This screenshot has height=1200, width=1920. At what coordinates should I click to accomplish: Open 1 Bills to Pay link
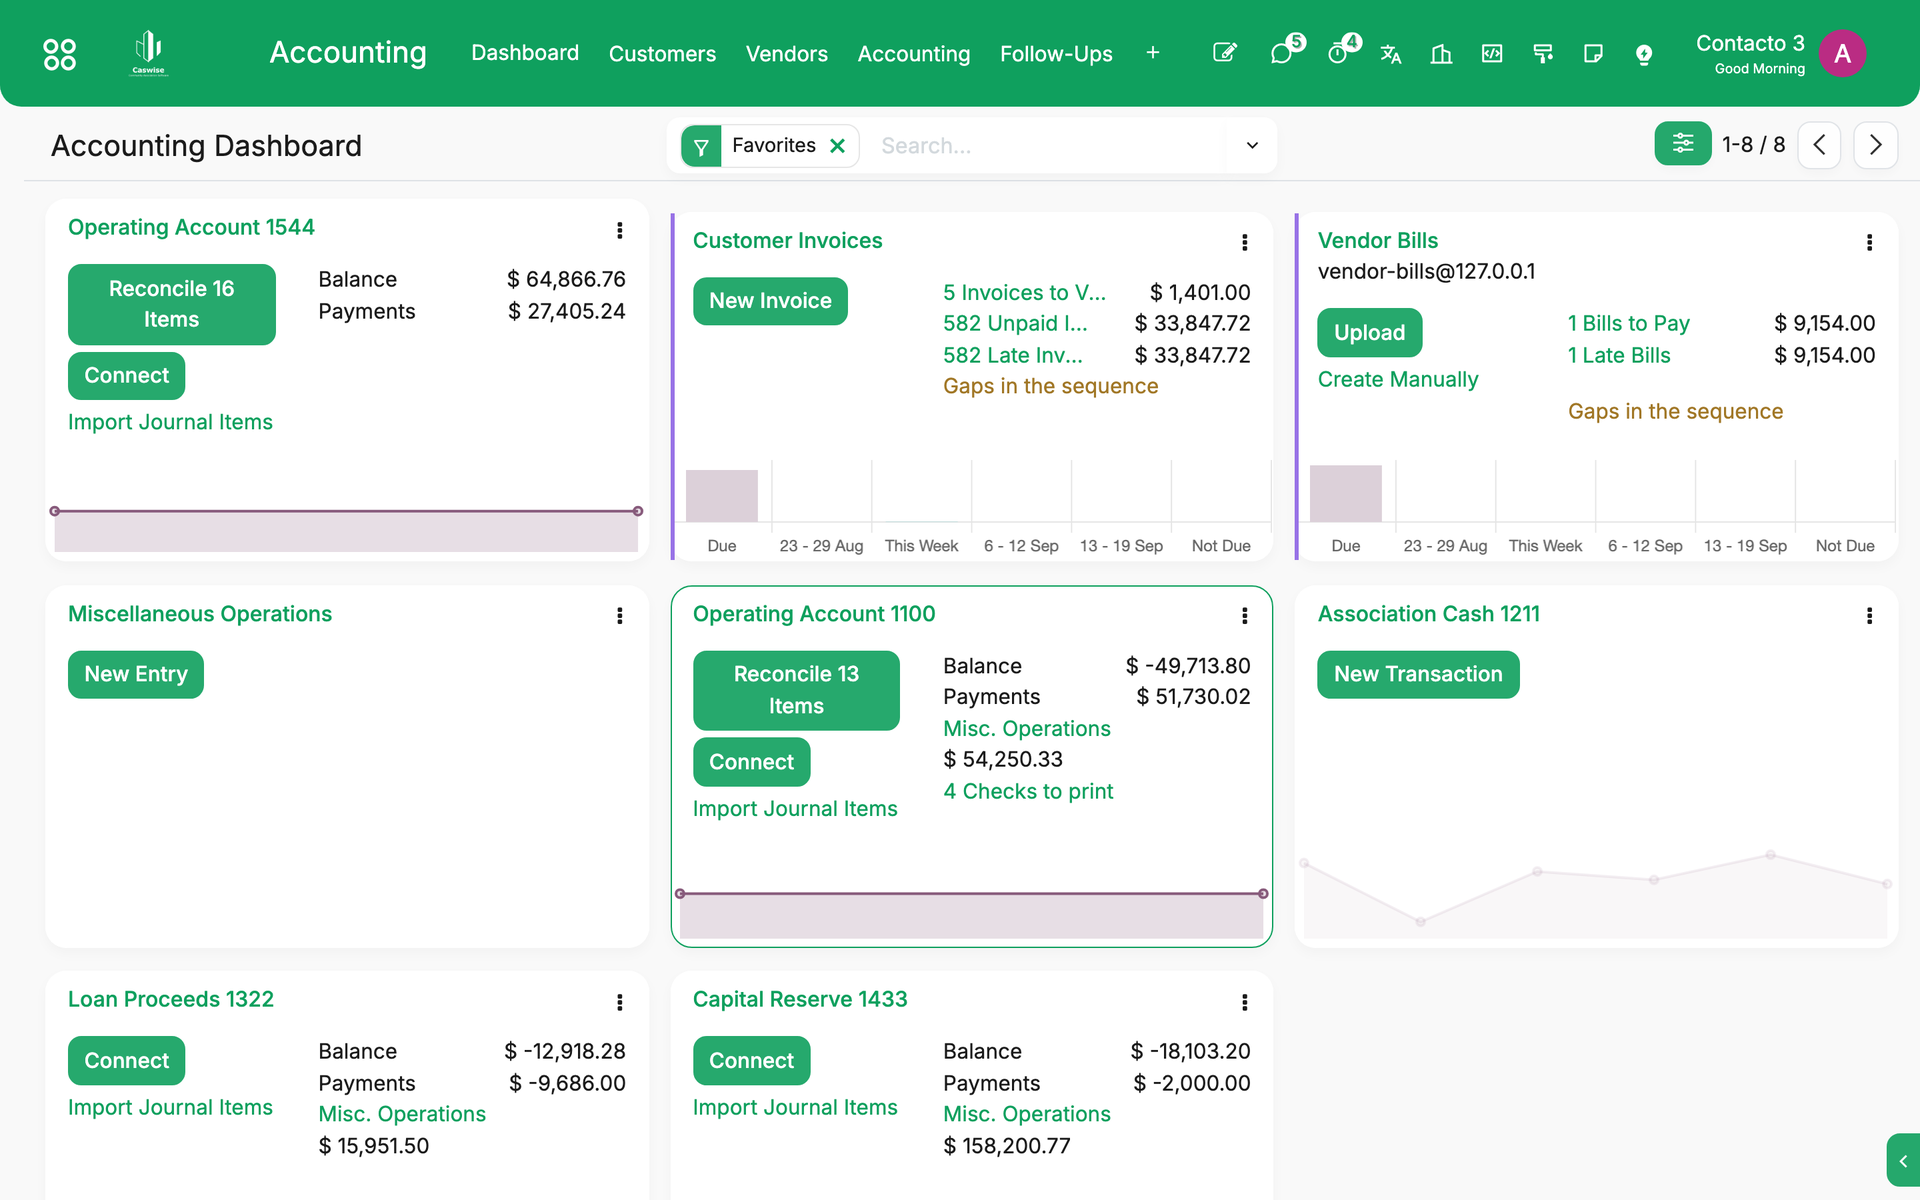(1628, 324)
